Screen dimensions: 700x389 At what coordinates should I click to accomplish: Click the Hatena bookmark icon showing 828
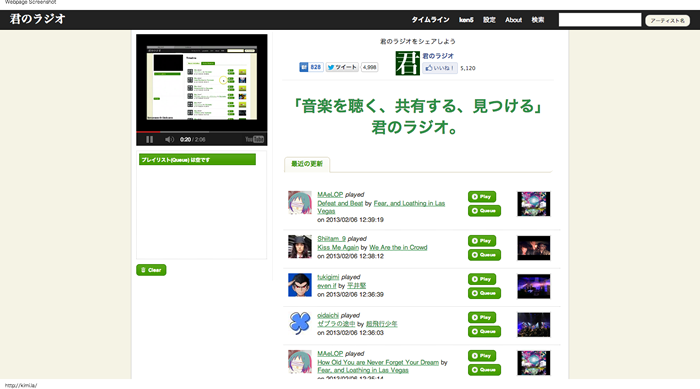pyautogui.click(x=311, y=67)
